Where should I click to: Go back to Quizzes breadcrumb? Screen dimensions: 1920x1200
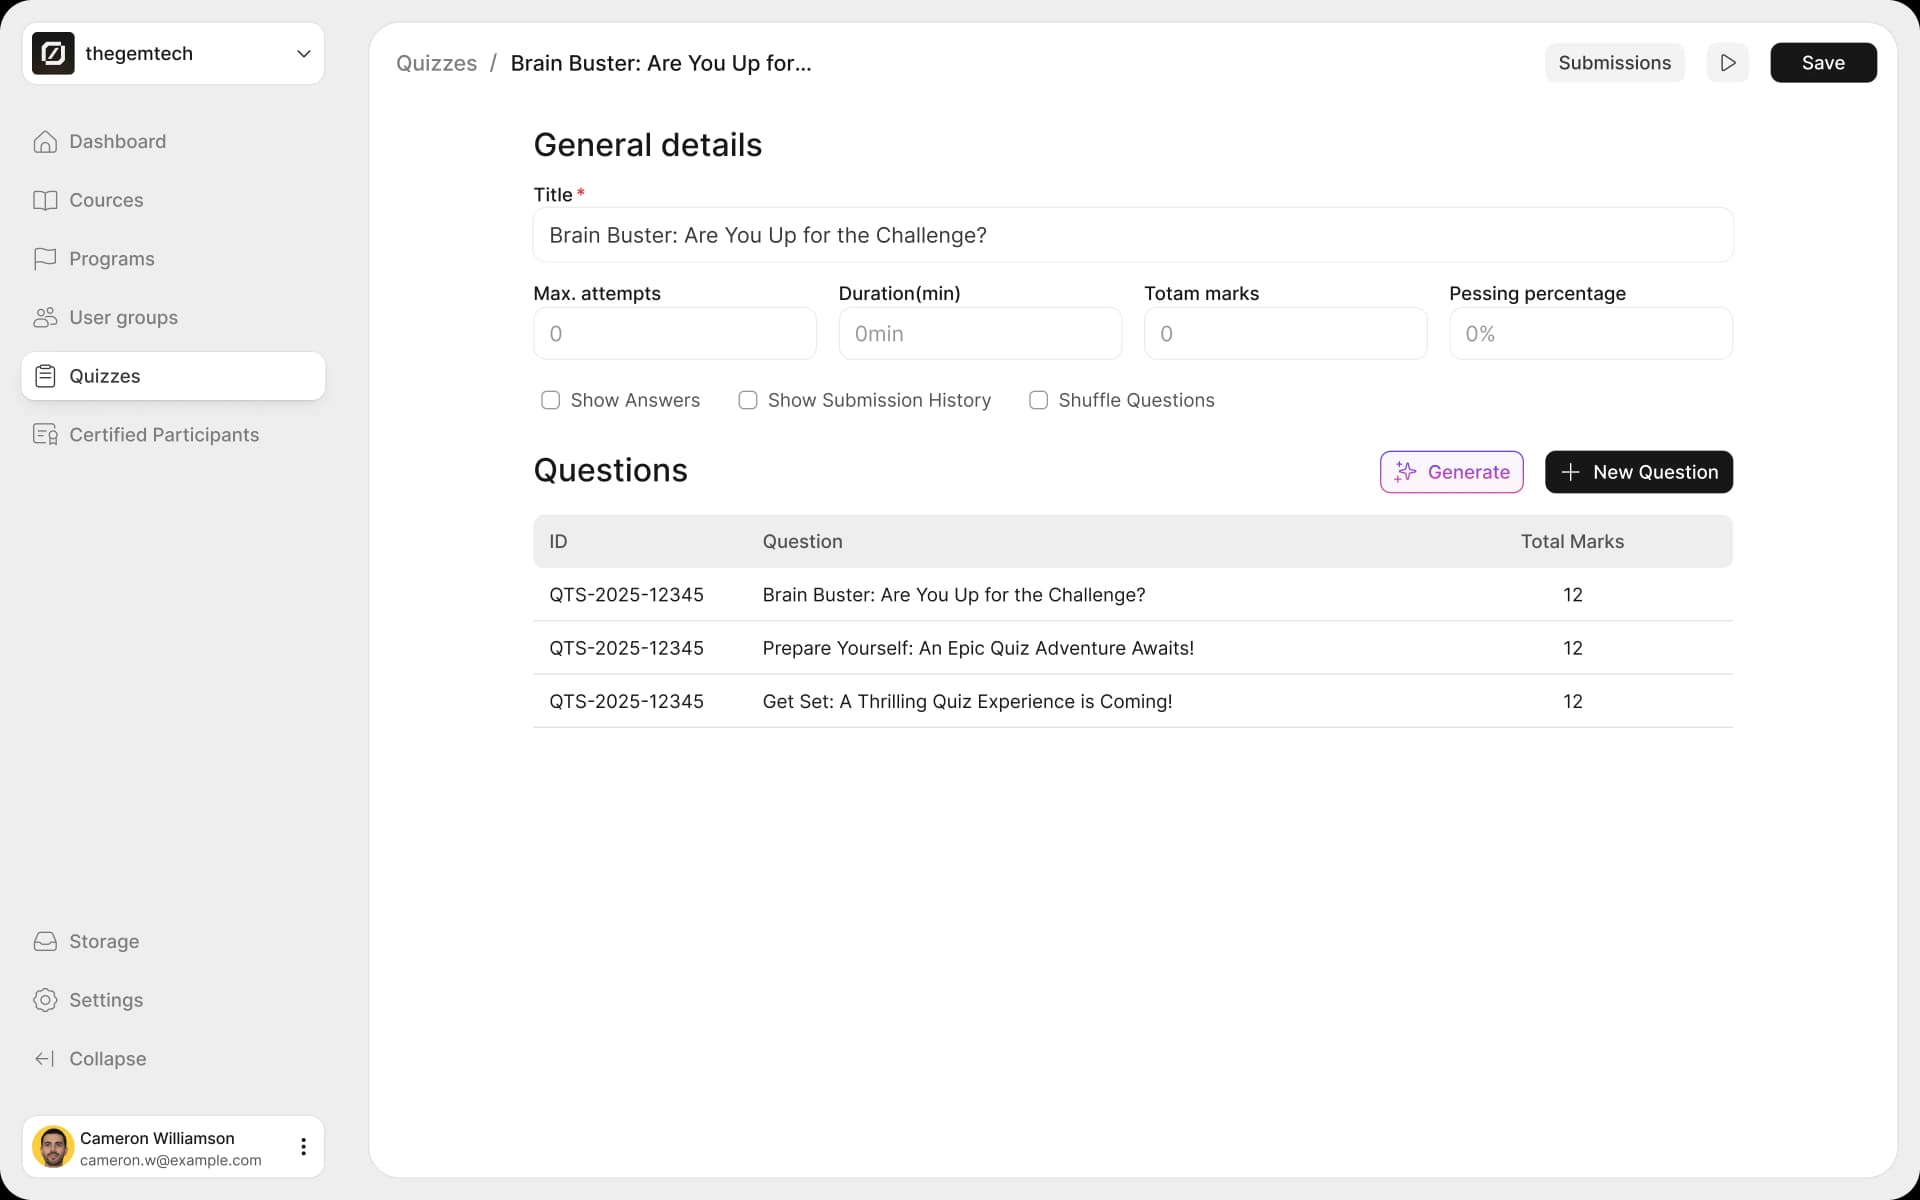(x=436, y=63)
